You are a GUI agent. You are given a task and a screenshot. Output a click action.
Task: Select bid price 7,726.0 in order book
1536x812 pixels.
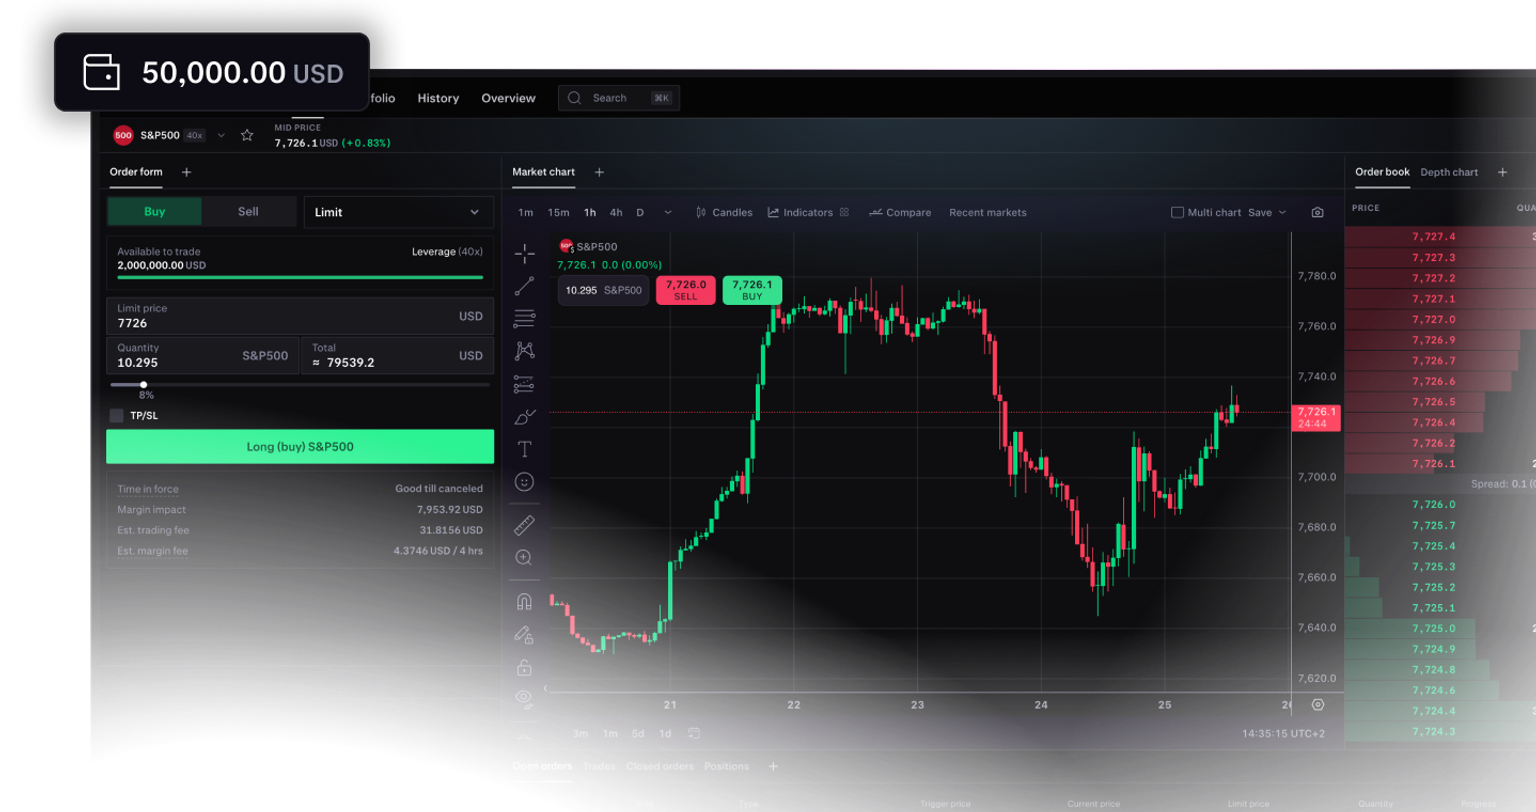point(1434,505)
